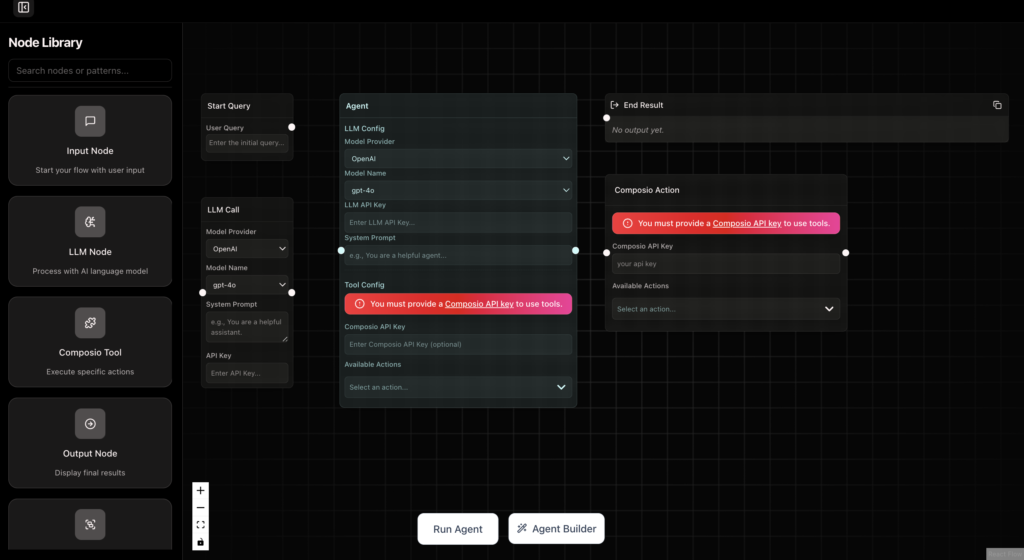Open the Composio Action Available Actions dropdown

726,309
